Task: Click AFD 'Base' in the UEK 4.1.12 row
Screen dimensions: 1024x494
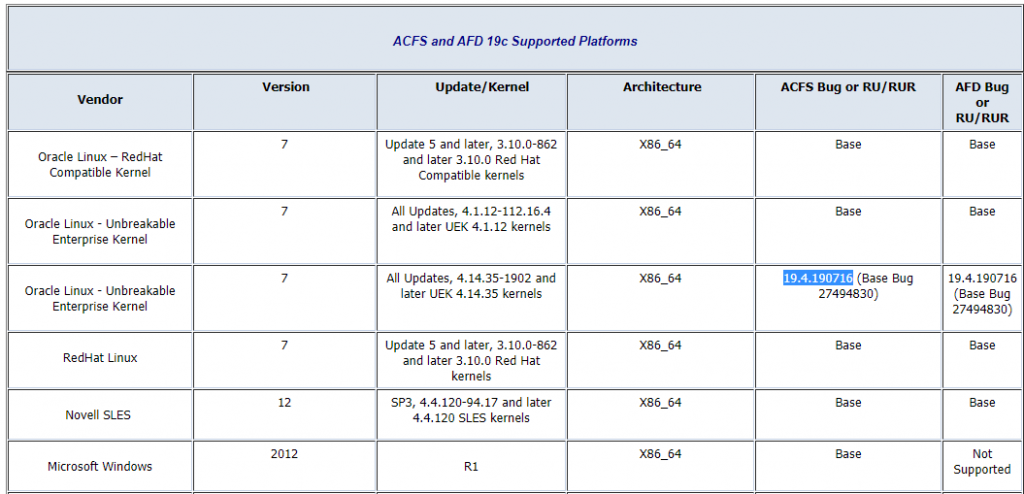Action: tap(982, 211)
